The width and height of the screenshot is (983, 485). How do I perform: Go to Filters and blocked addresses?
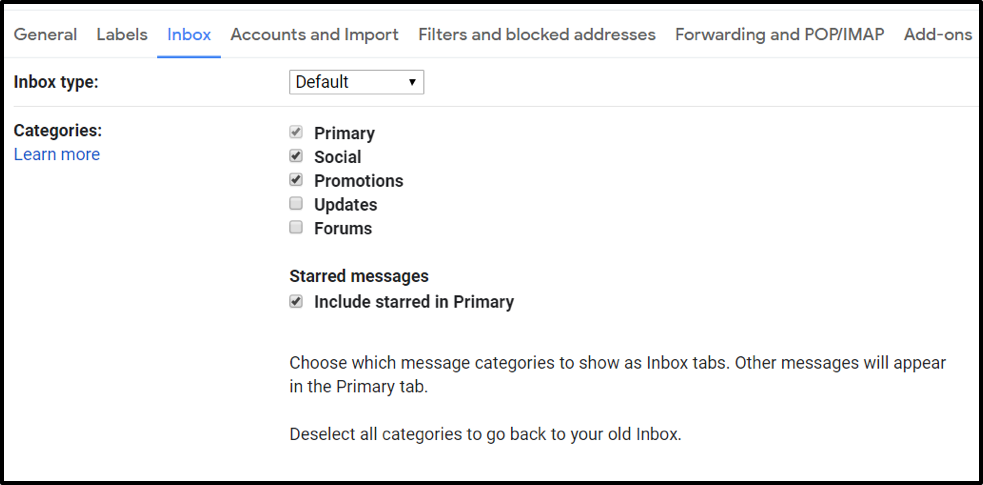536,34
